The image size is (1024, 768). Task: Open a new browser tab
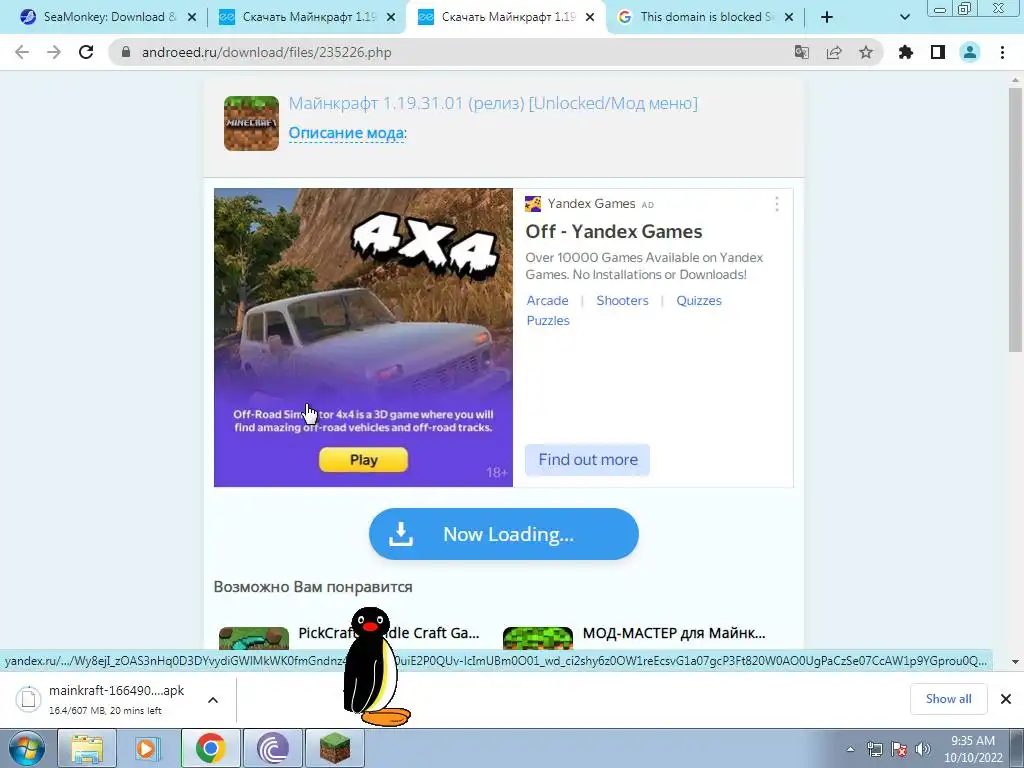(x=827, y=17)
